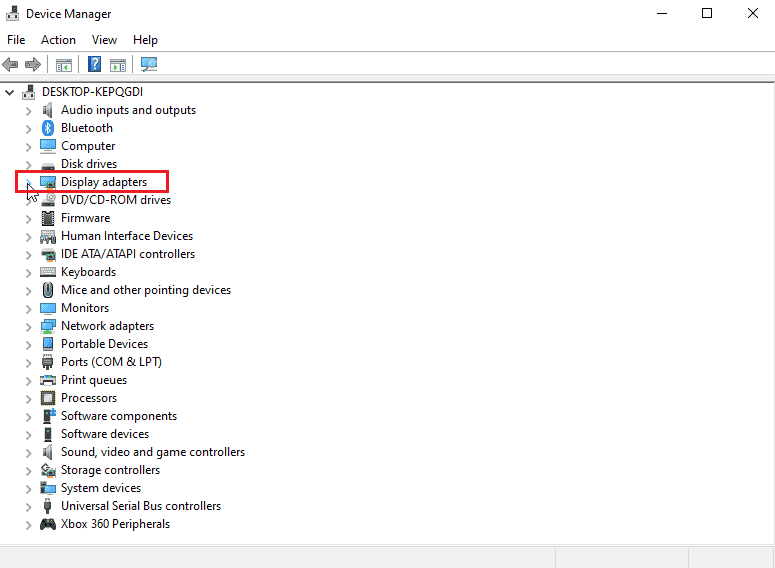Screen dimensions: 775x568
Task: Expand the Monitors node arrow
Action: click(x=29, y=308)
